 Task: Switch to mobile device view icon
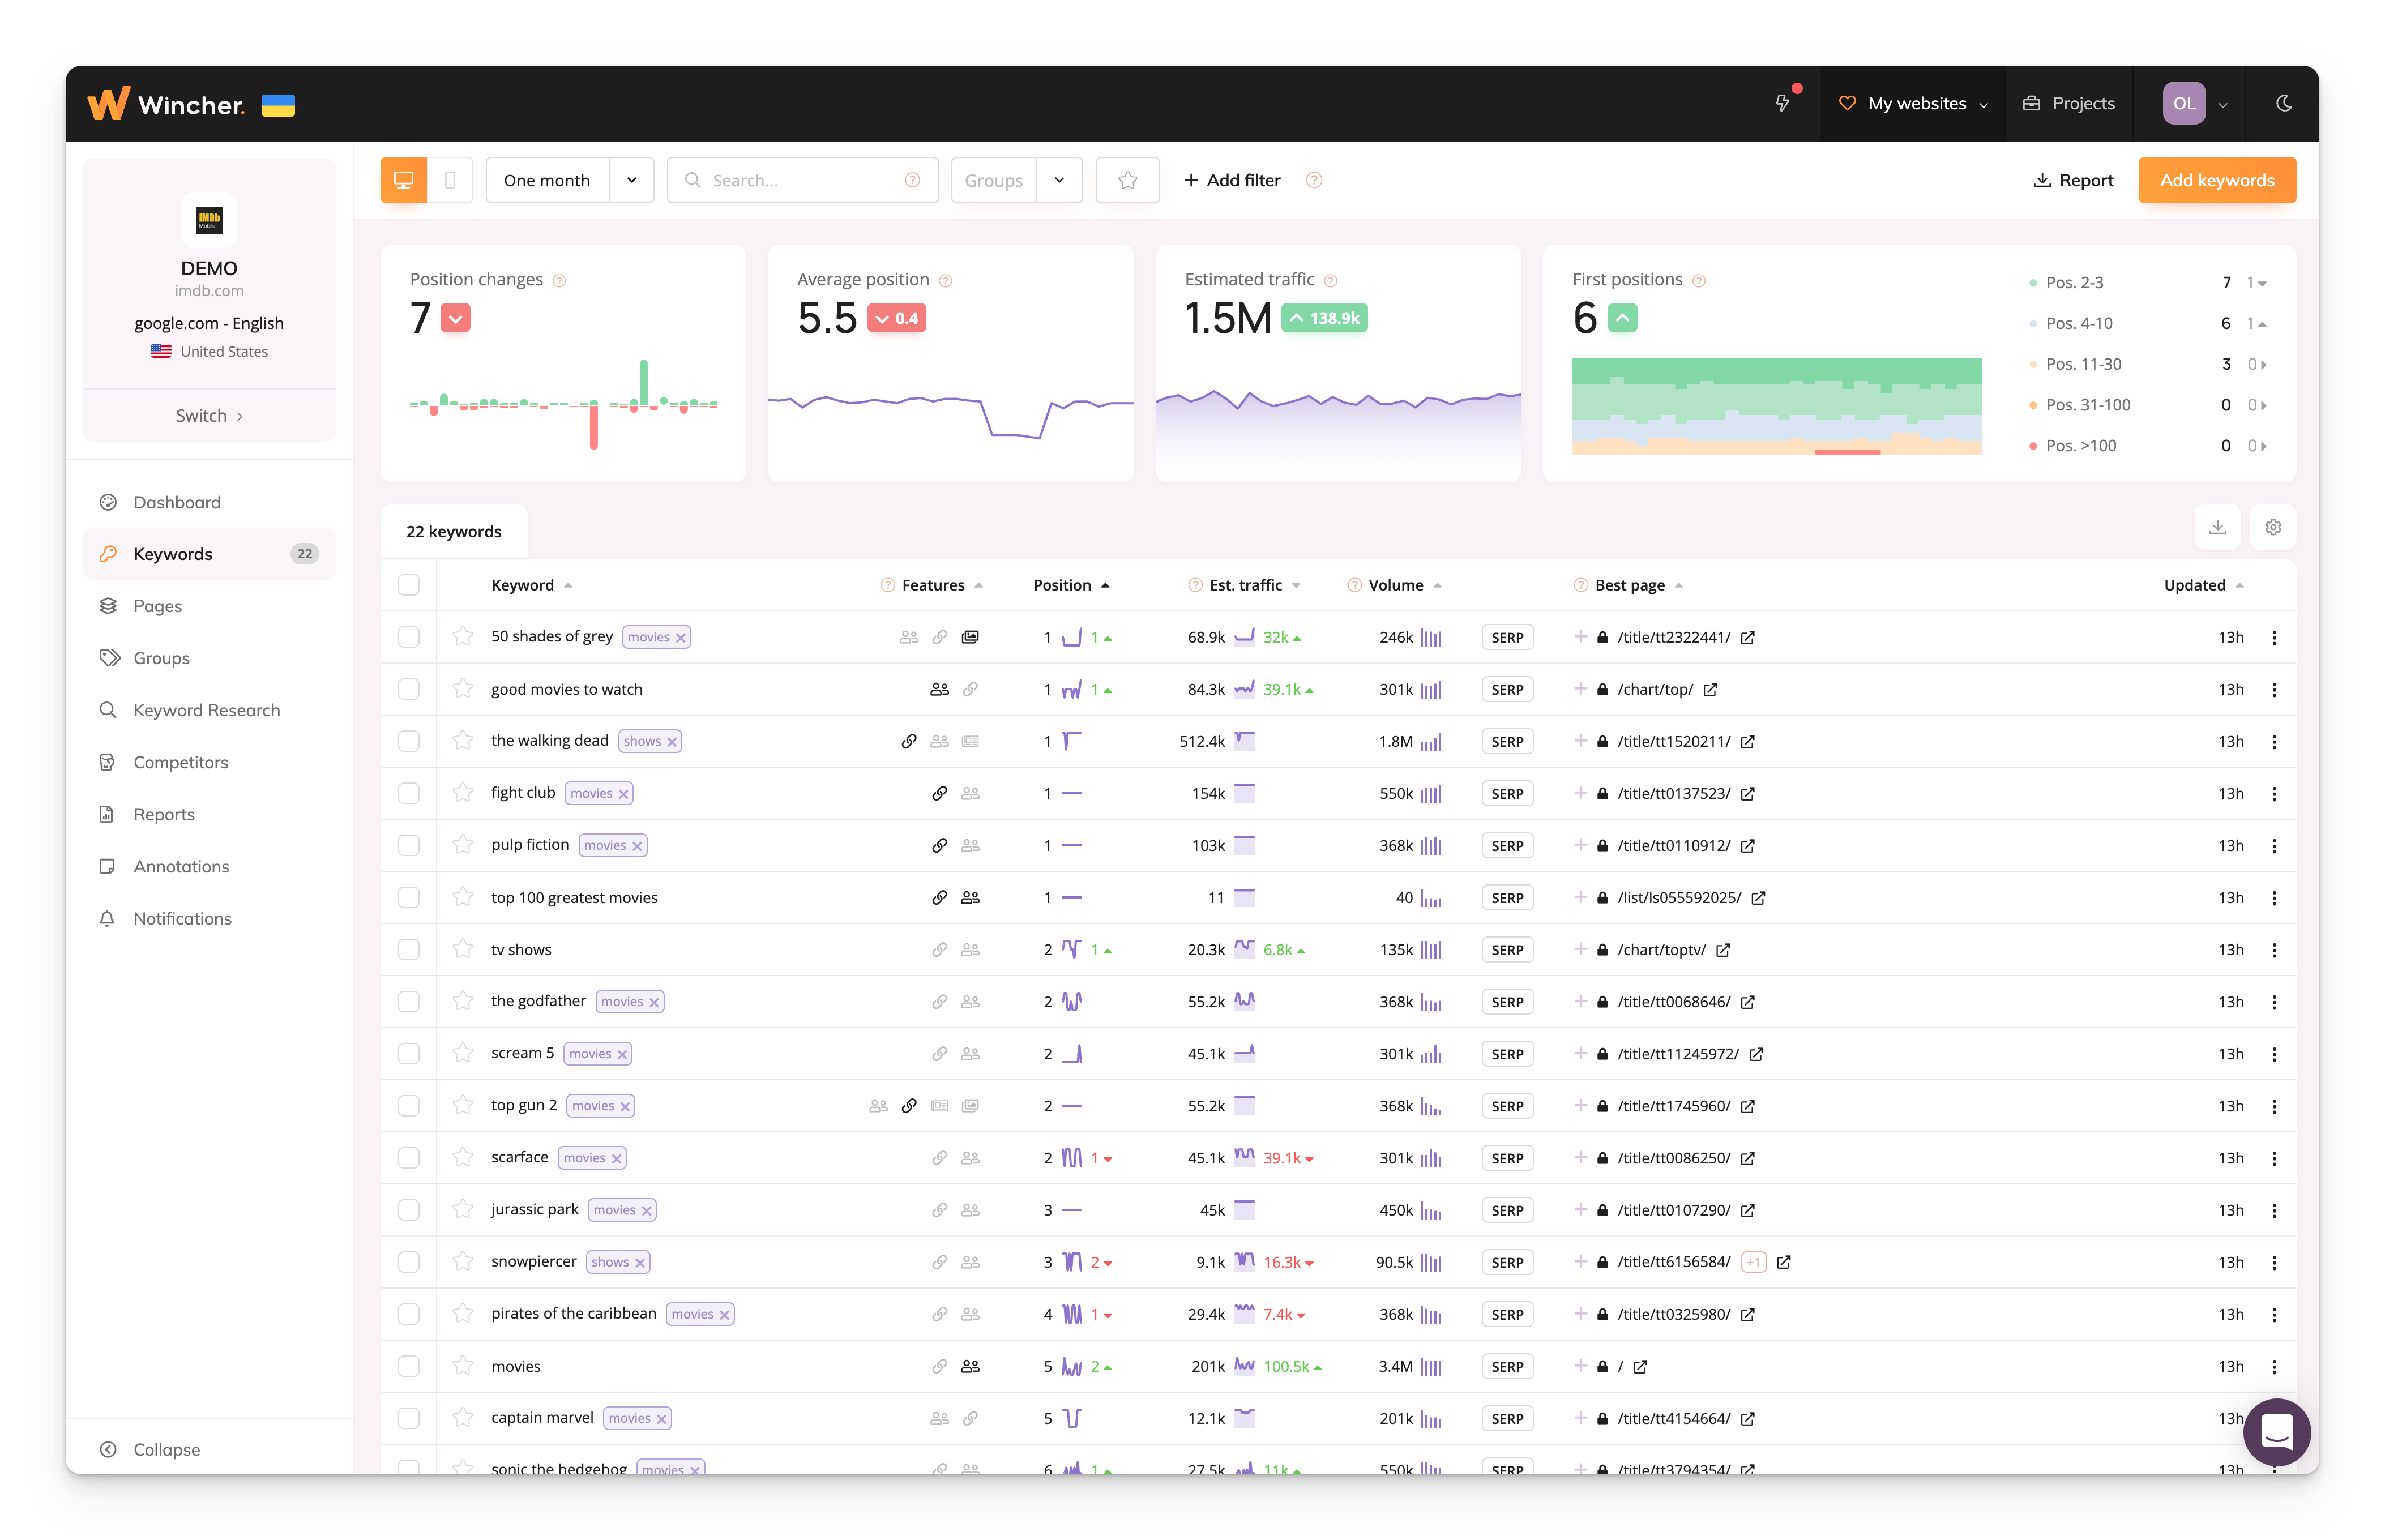450,180
